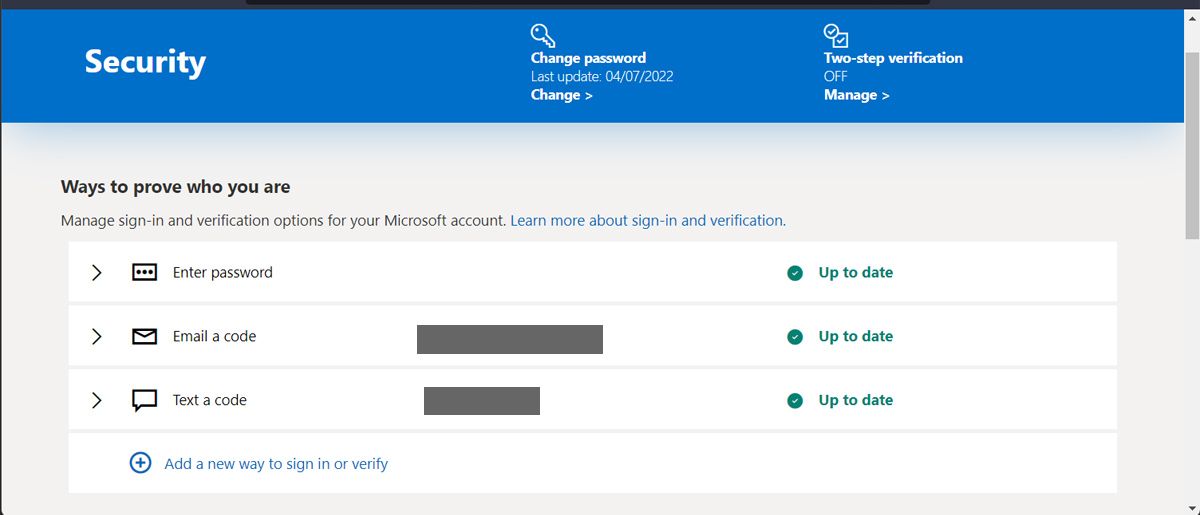Open the Change password link

[x=561, y=95]
